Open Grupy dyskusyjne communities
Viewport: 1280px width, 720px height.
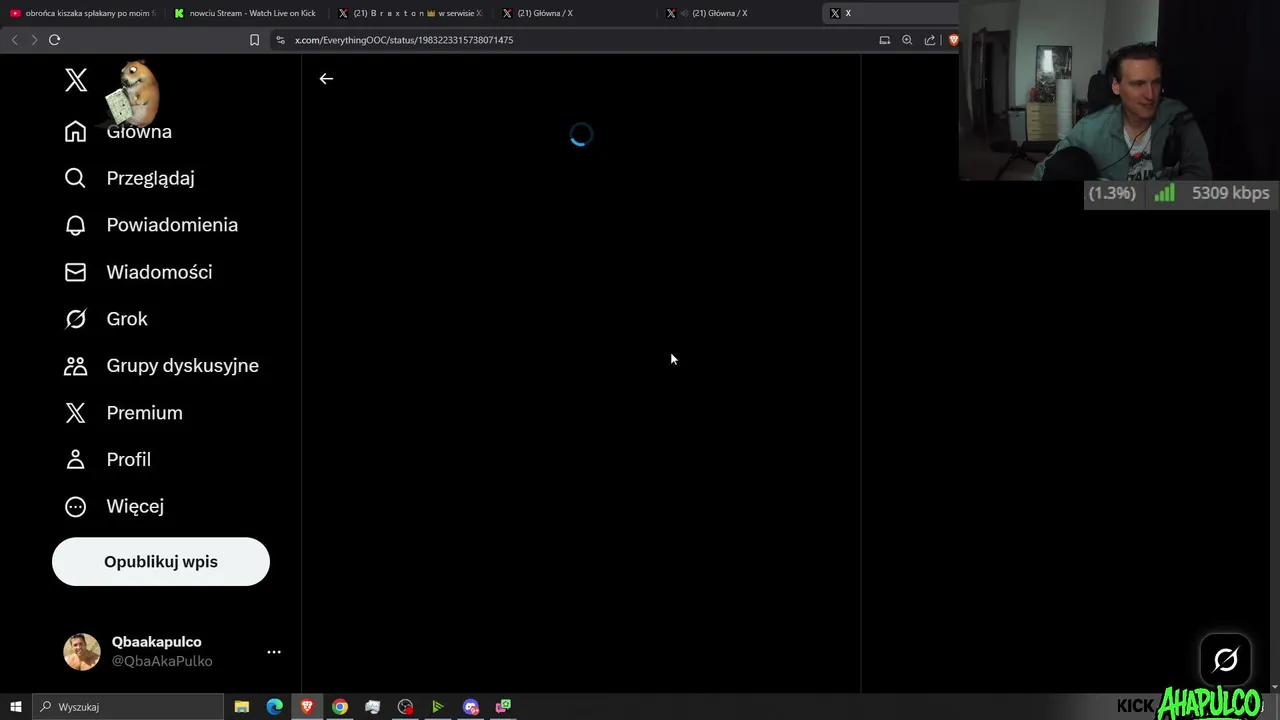pos(161,366)
